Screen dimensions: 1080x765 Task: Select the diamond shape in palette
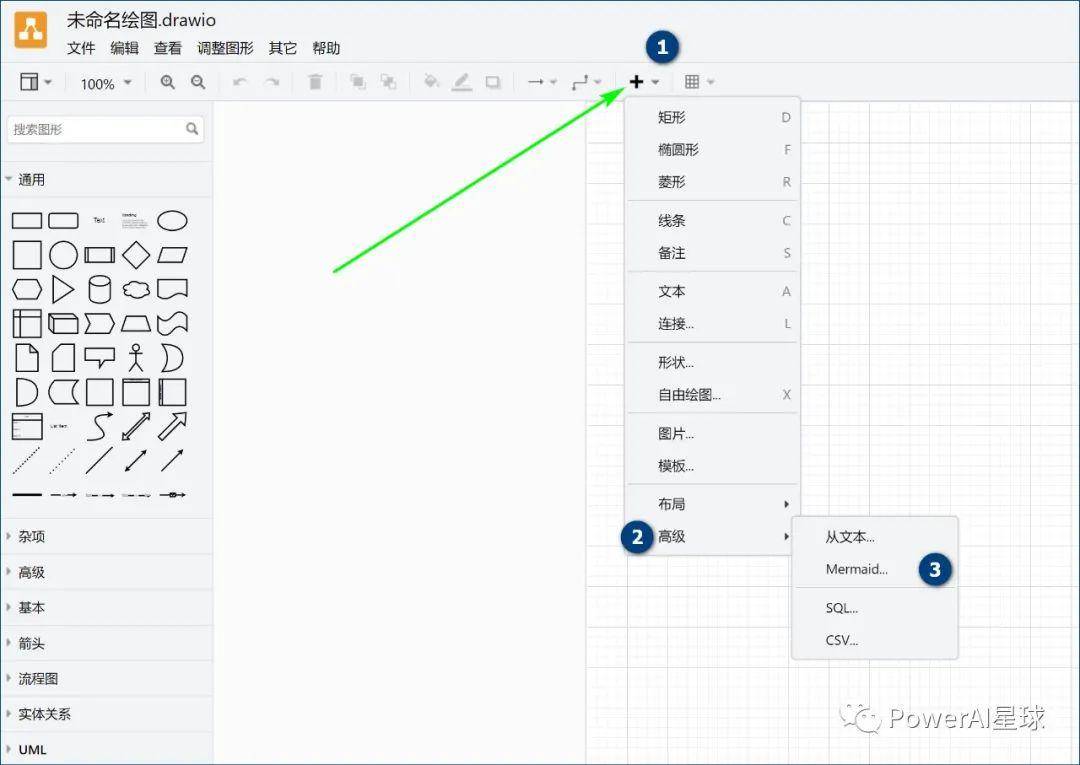(136, 255)
